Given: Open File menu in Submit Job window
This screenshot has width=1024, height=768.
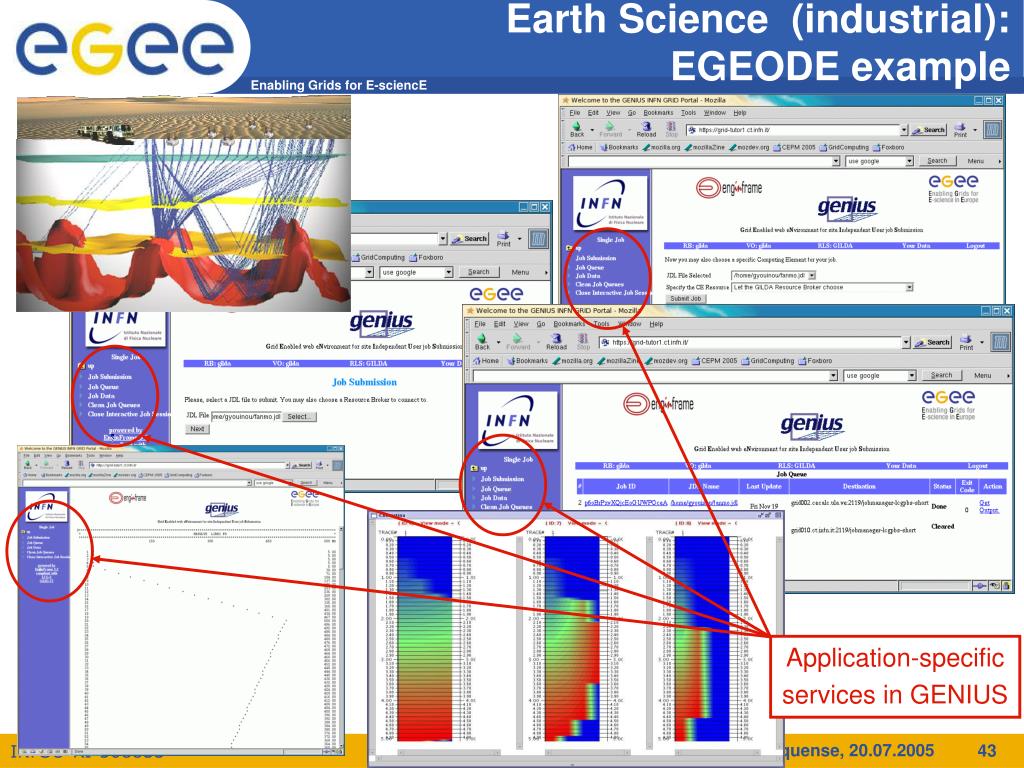Looking at the screenshot, I should click(575, 113).
